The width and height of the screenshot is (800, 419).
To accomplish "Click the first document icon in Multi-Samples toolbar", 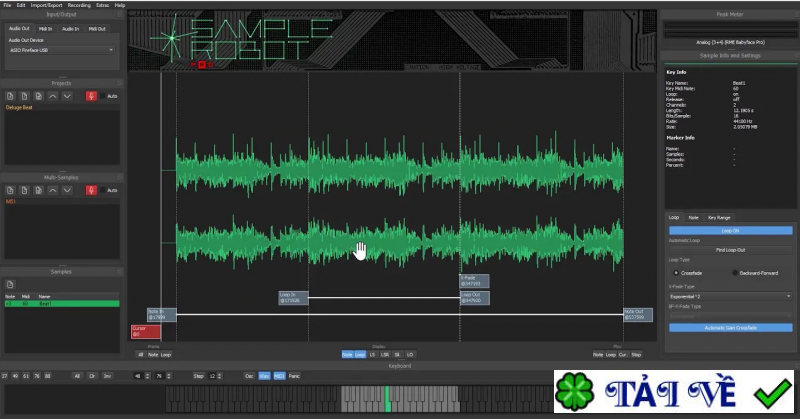I will click(x=10, y=190).
